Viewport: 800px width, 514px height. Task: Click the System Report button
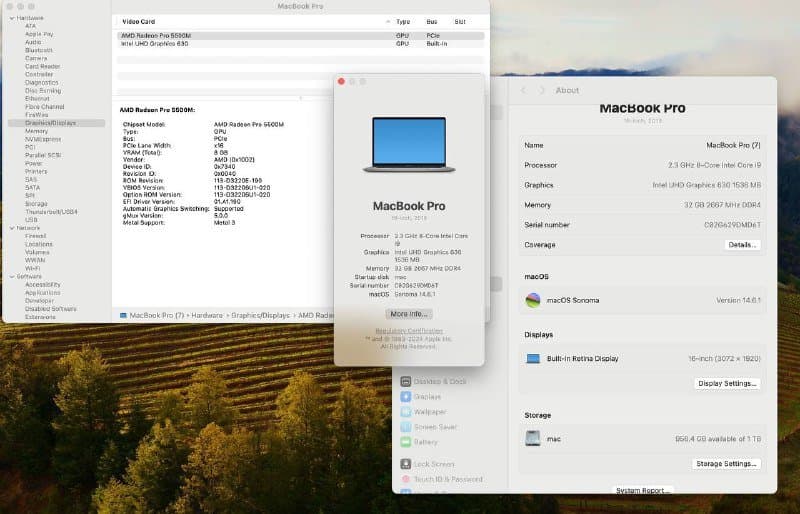coord(642,490)
